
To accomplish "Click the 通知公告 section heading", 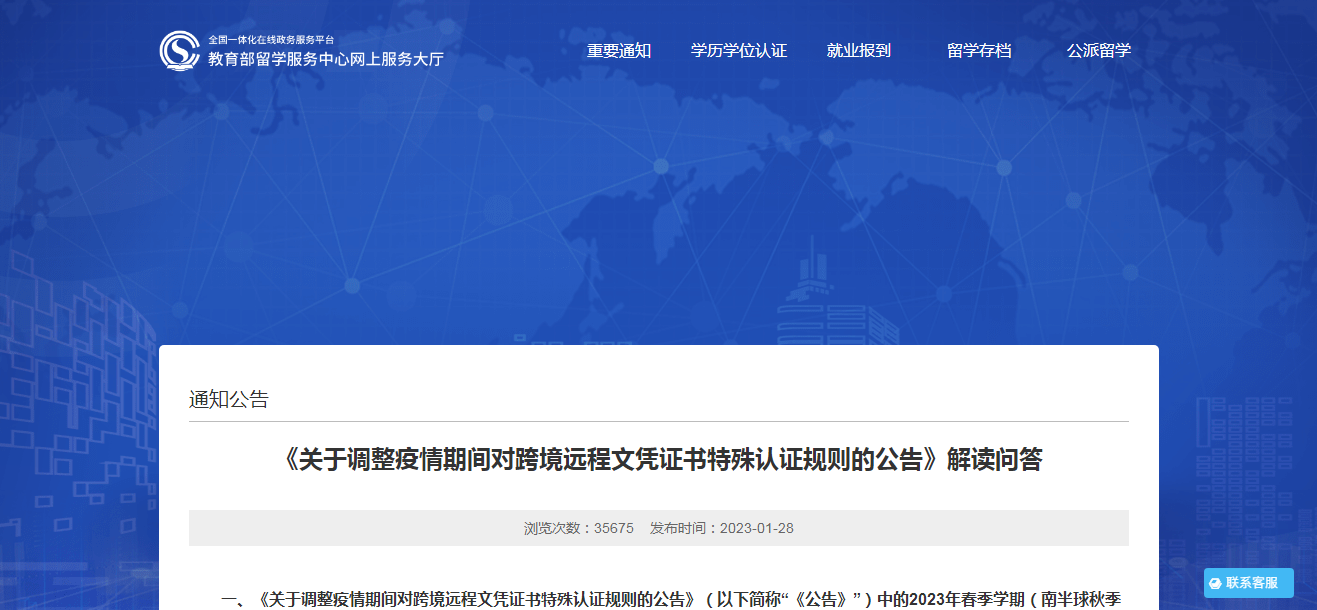I will click(x=229, y=400).
